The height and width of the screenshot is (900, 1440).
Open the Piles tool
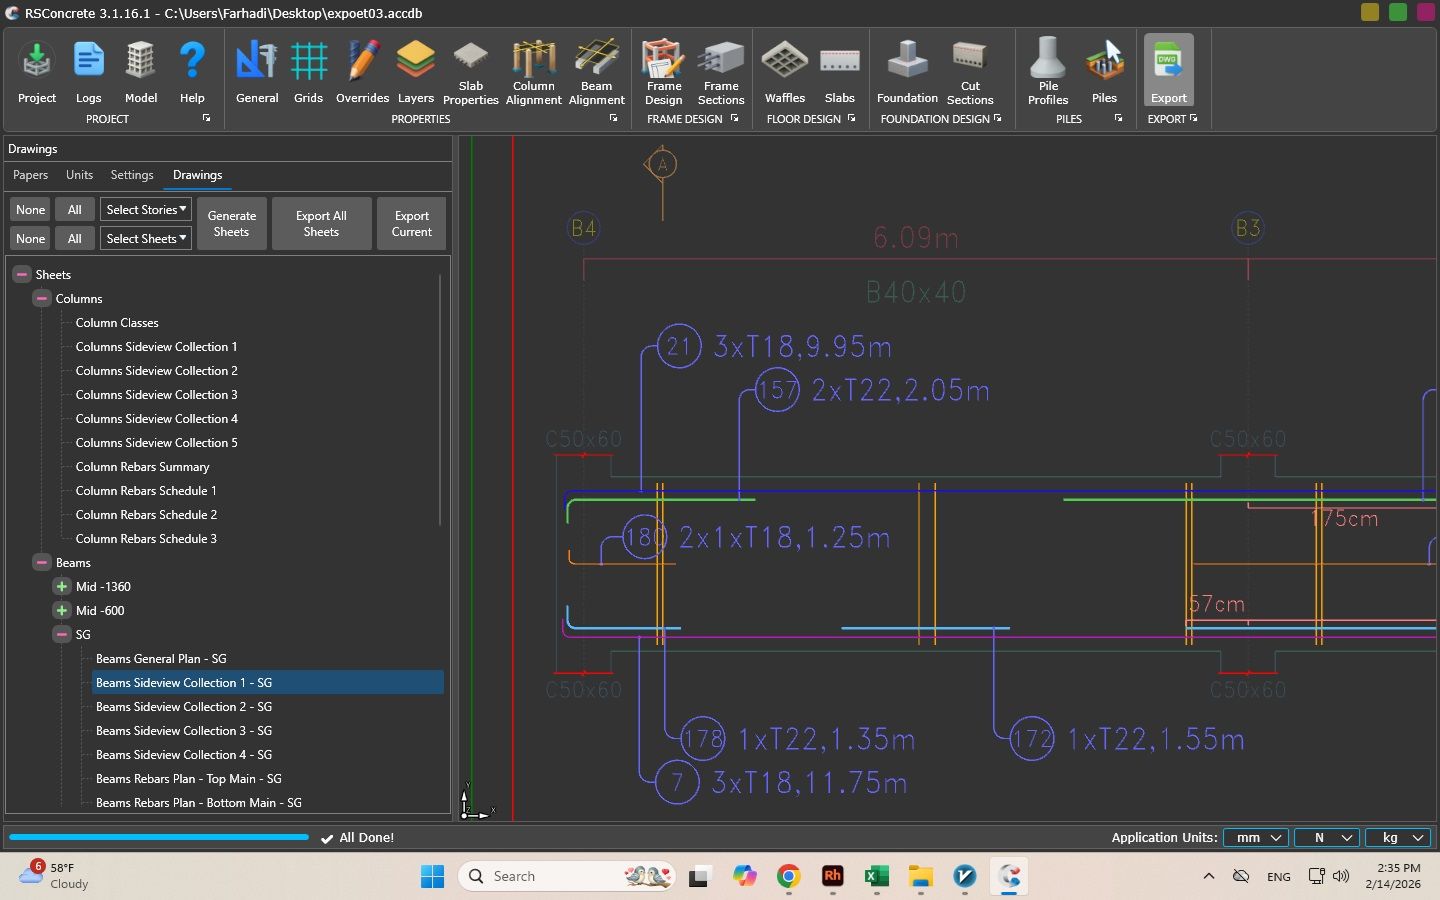1105,72
